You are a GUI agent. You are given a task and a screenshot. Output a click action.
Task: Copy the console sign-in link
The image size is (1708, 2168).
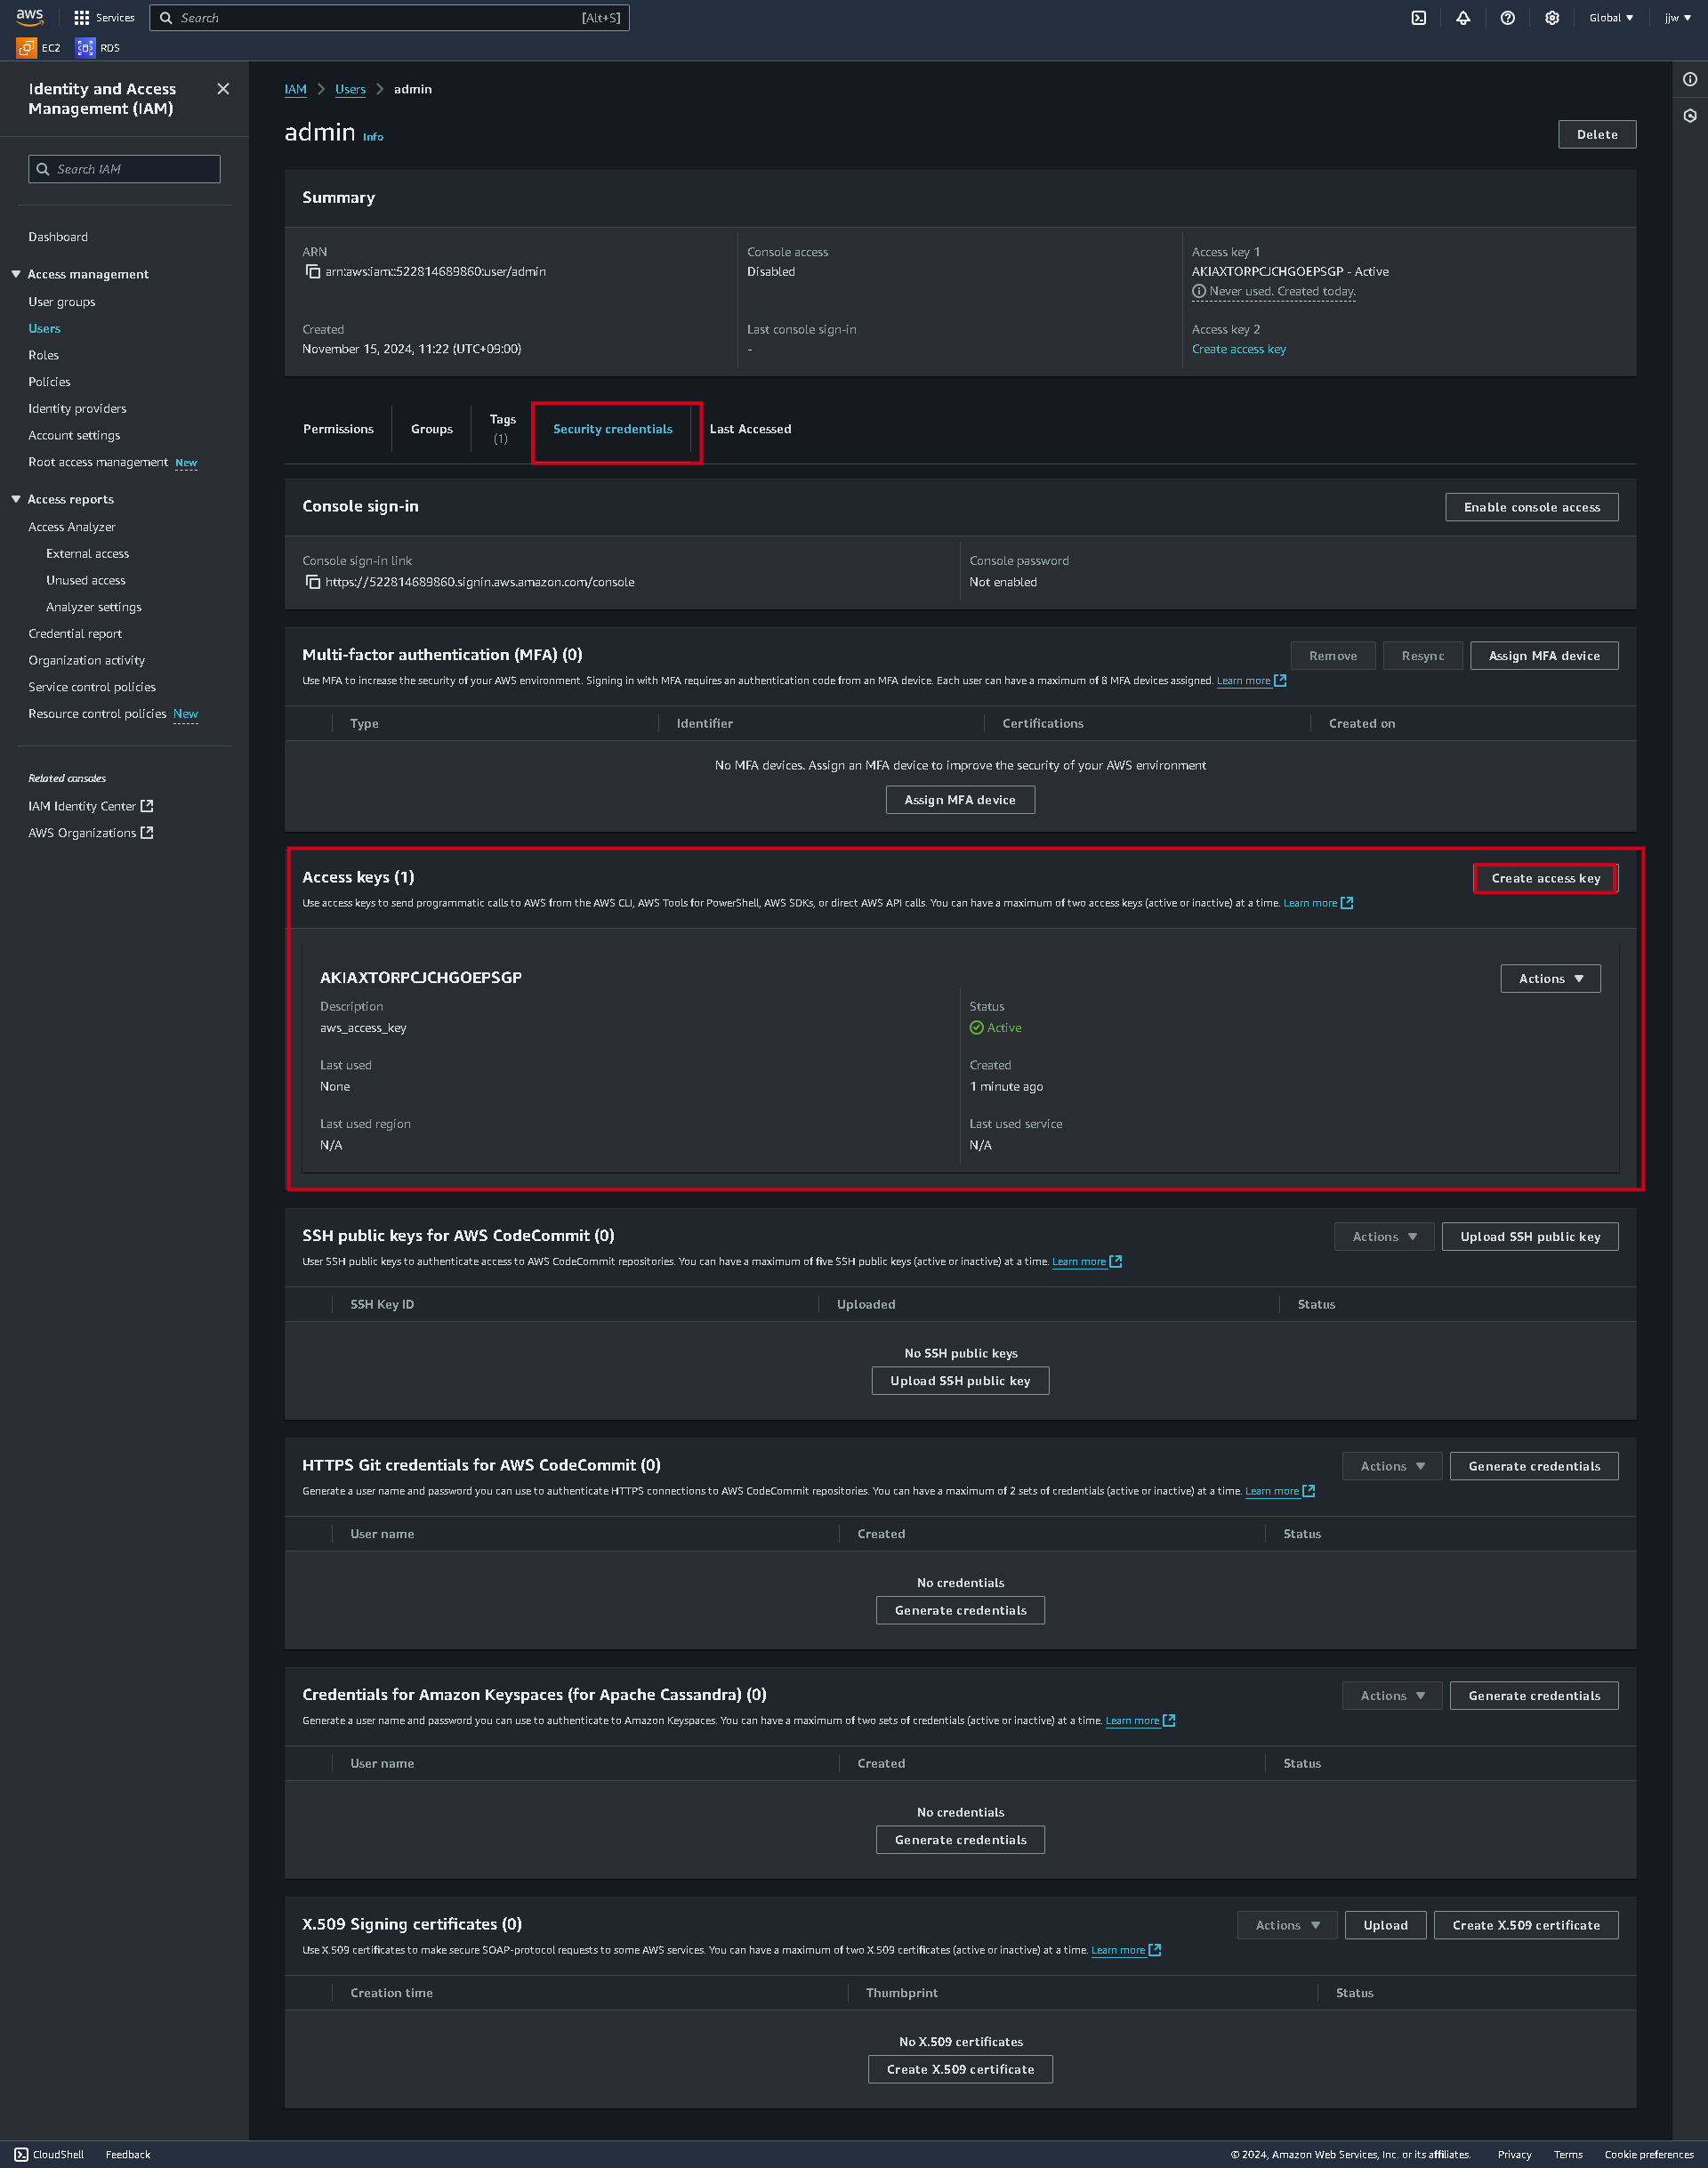(313, 582)
